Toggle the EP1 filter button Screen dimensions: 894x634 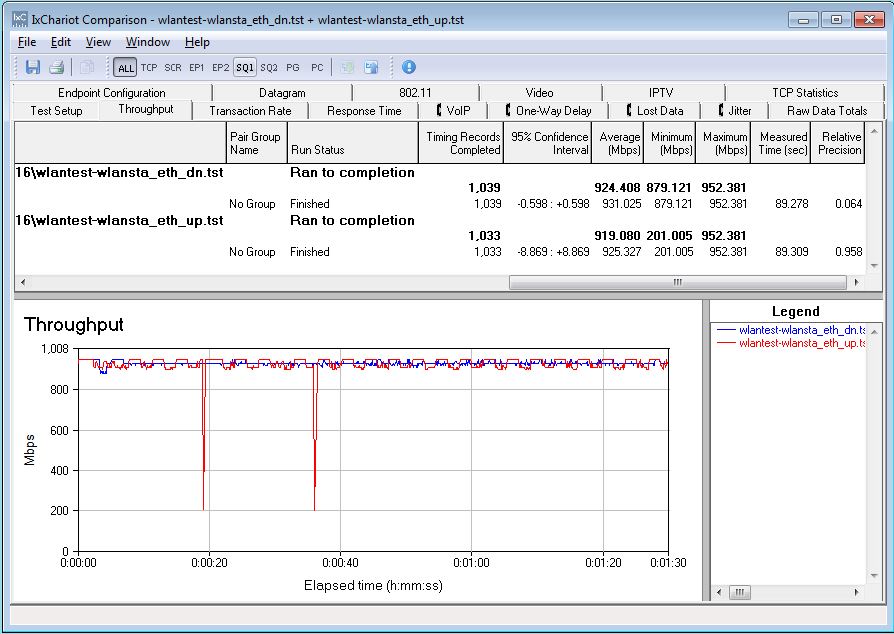(197, 68)
